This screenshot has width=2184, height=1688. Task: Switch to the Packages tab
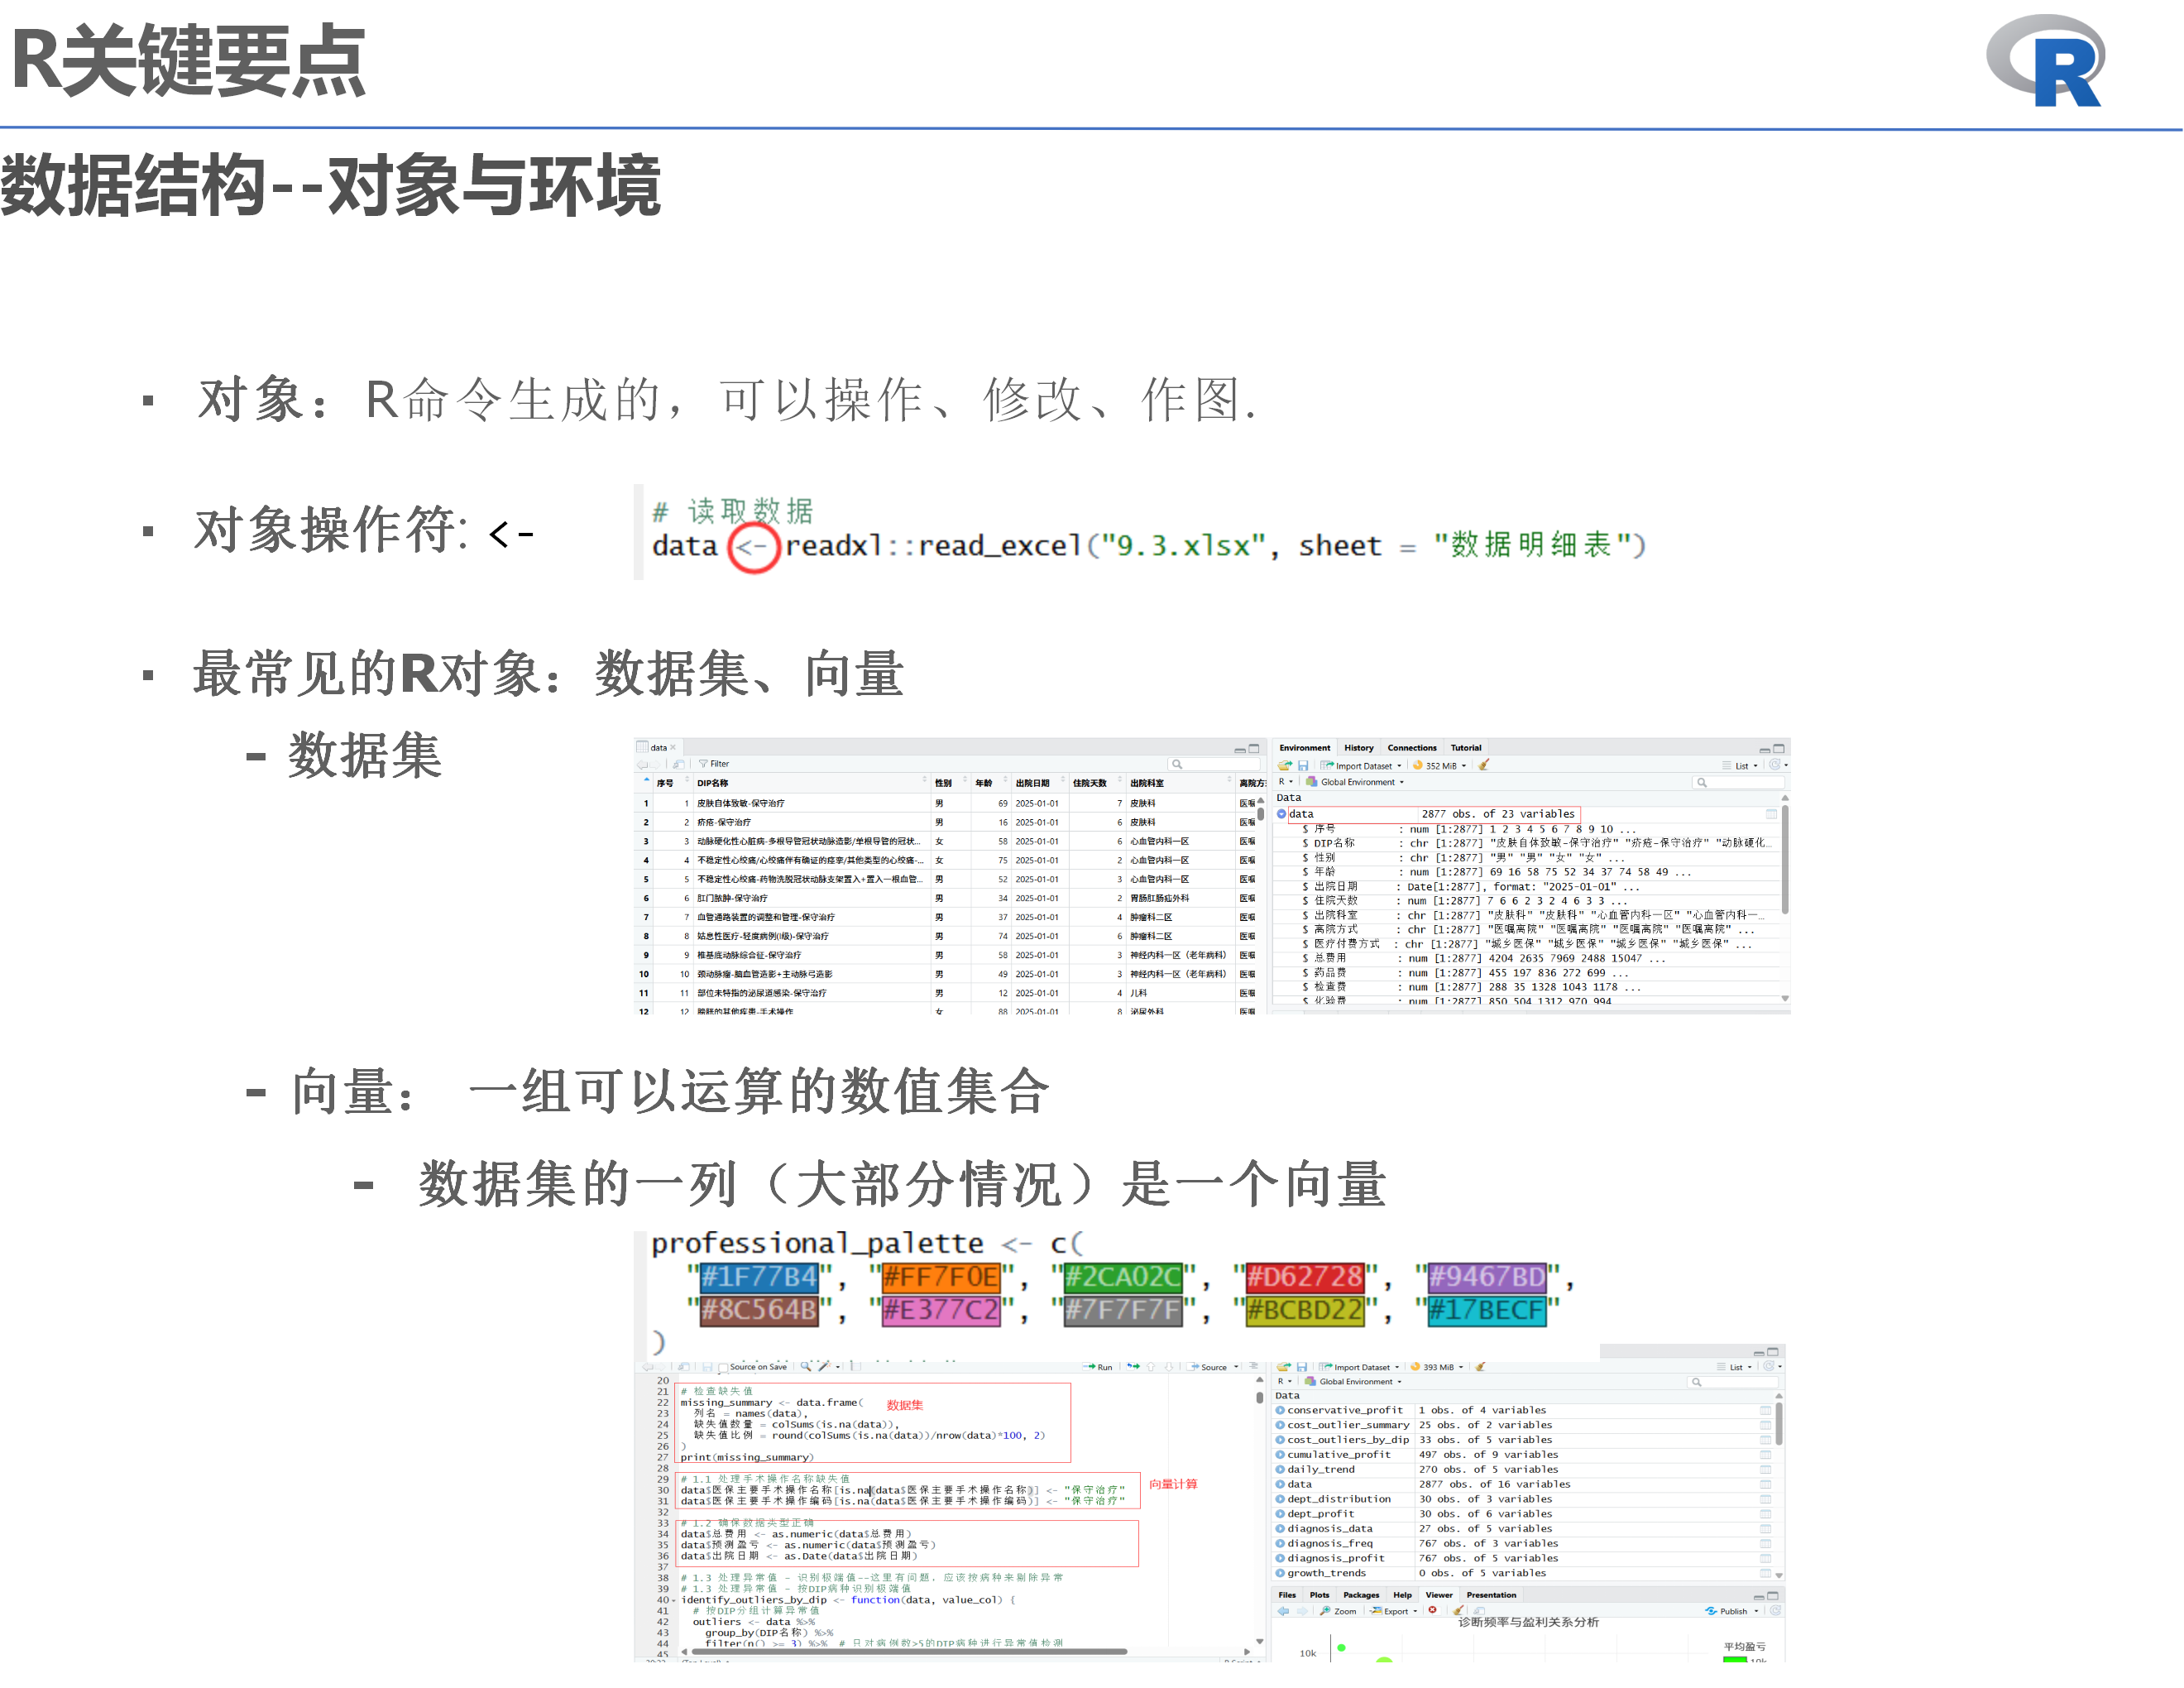coord(1361,1595)
